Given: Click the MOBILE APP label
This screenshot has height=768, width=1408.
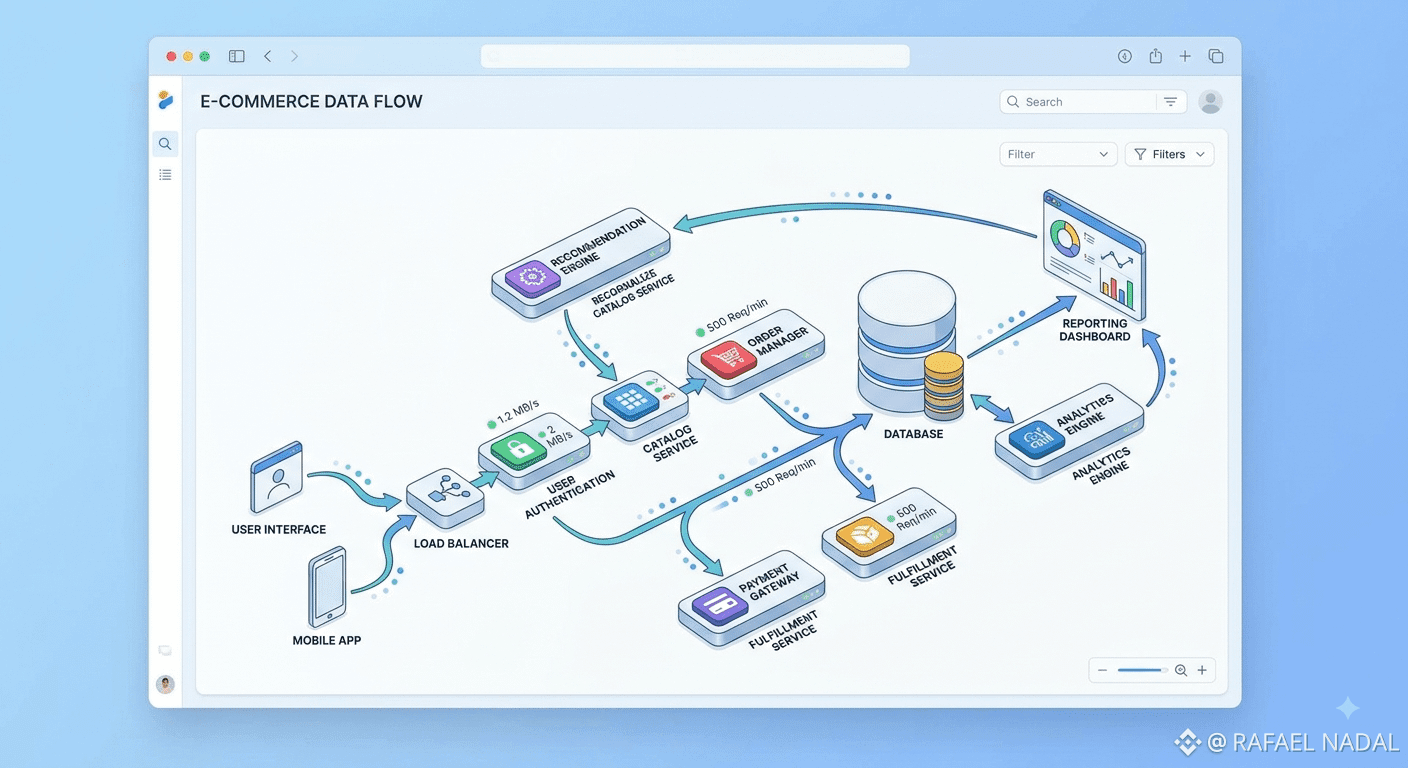Looking at the screenshot, I should [327, 640].
